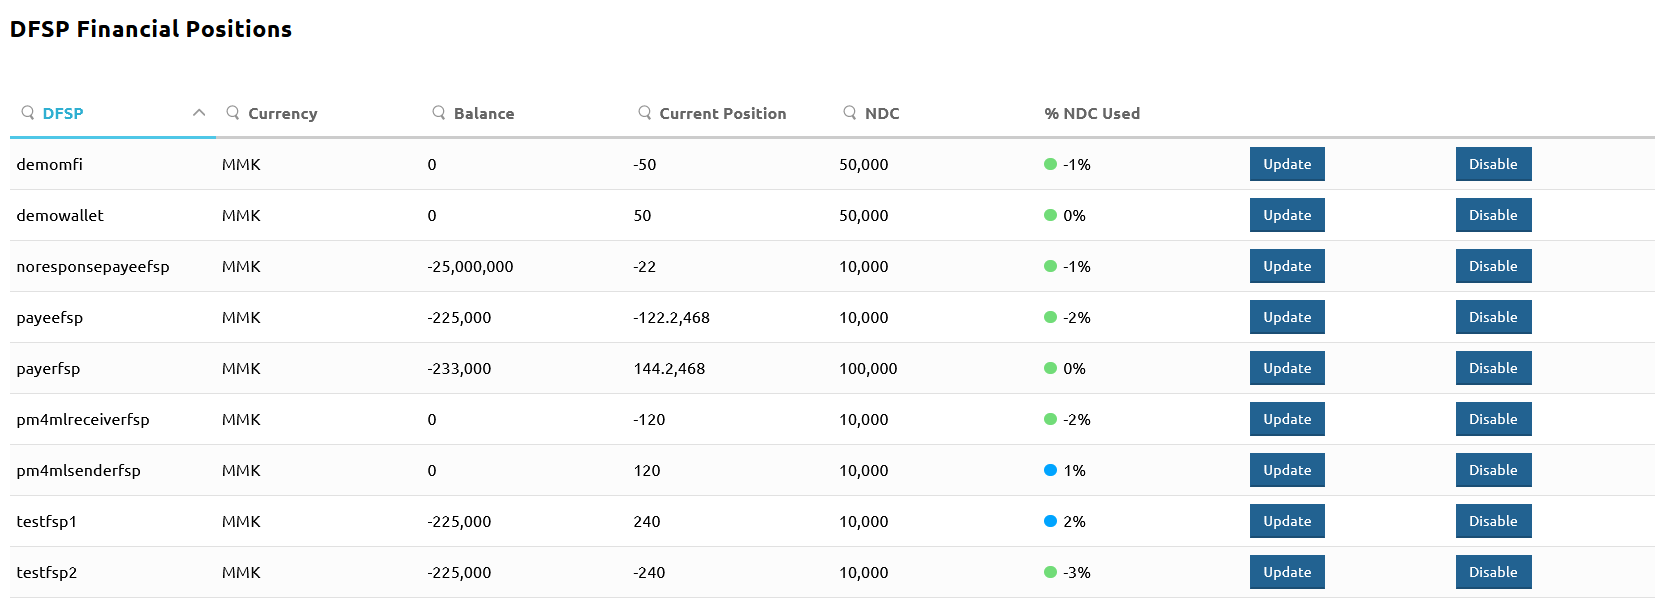Update pm4mlsenderfsp entry
The height and width of the screenshot is (615, 1661).
click(x=1287, y=470)
